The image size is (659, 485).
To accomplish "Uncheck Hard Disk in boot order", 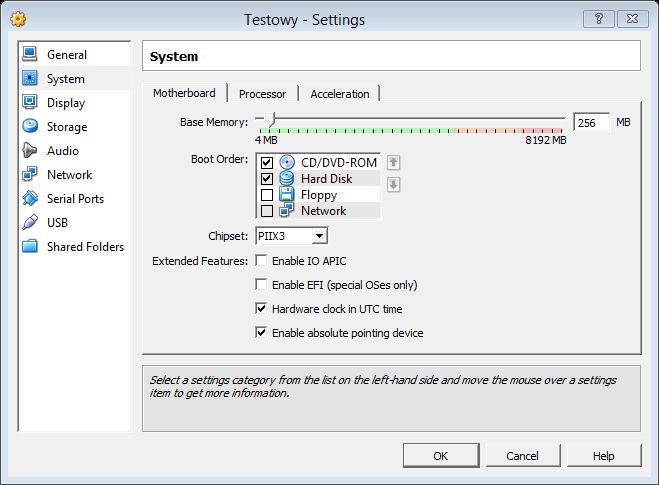I will tap(267, 179).
